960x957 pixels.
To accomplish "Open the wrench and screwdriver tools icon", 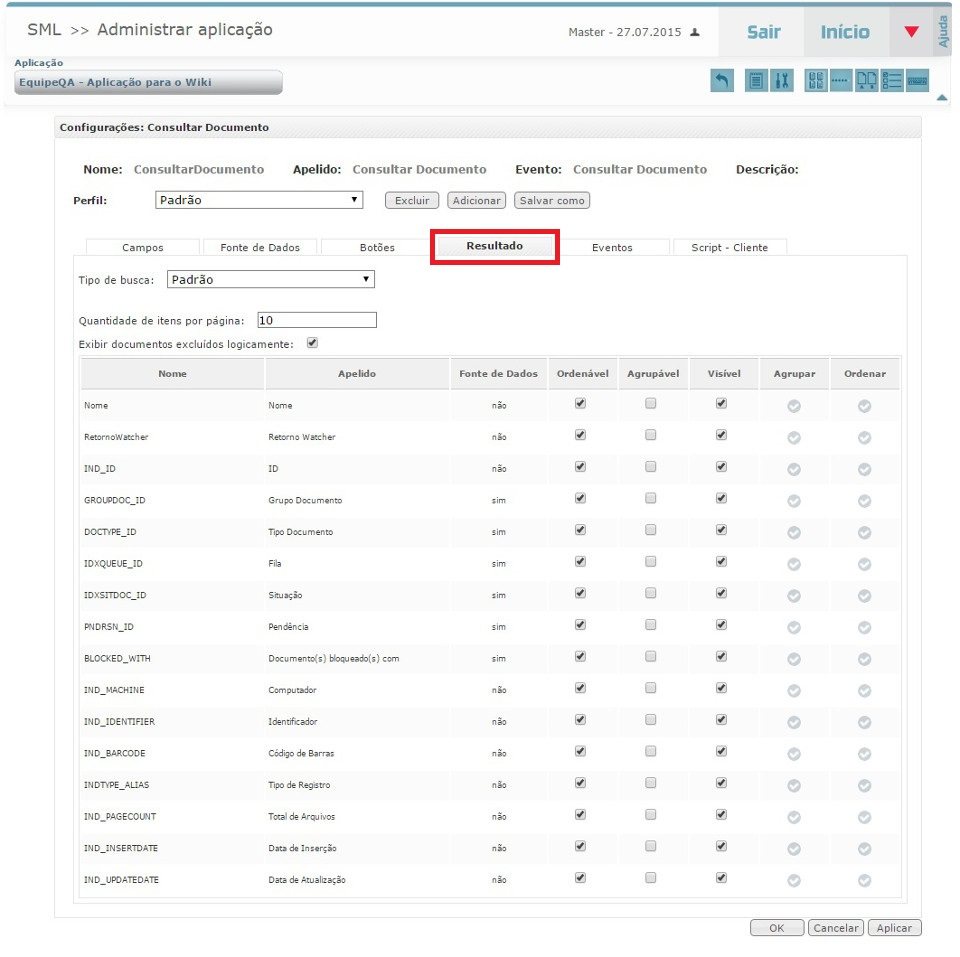I will click(782, 81).
